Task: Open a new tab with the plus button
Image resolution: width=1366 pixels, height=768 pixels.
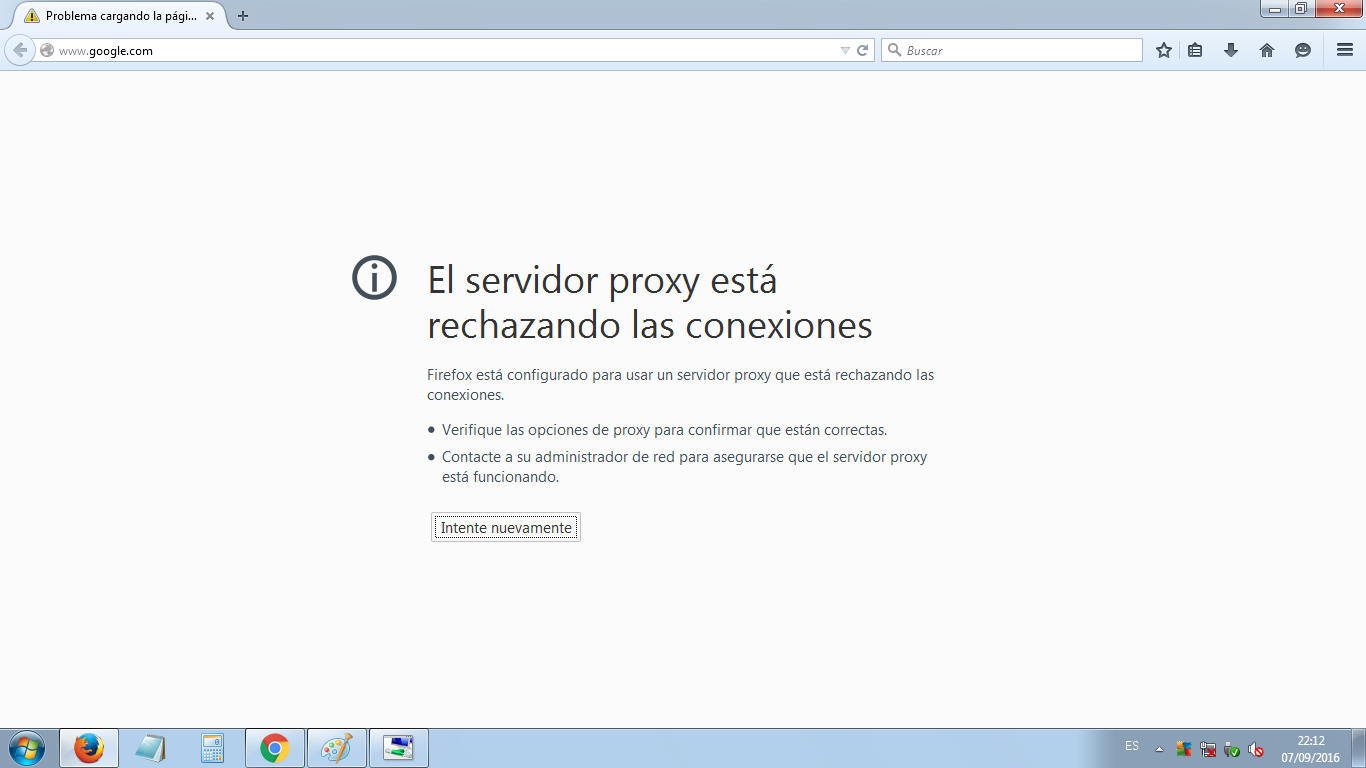Action: pos(243,16)
